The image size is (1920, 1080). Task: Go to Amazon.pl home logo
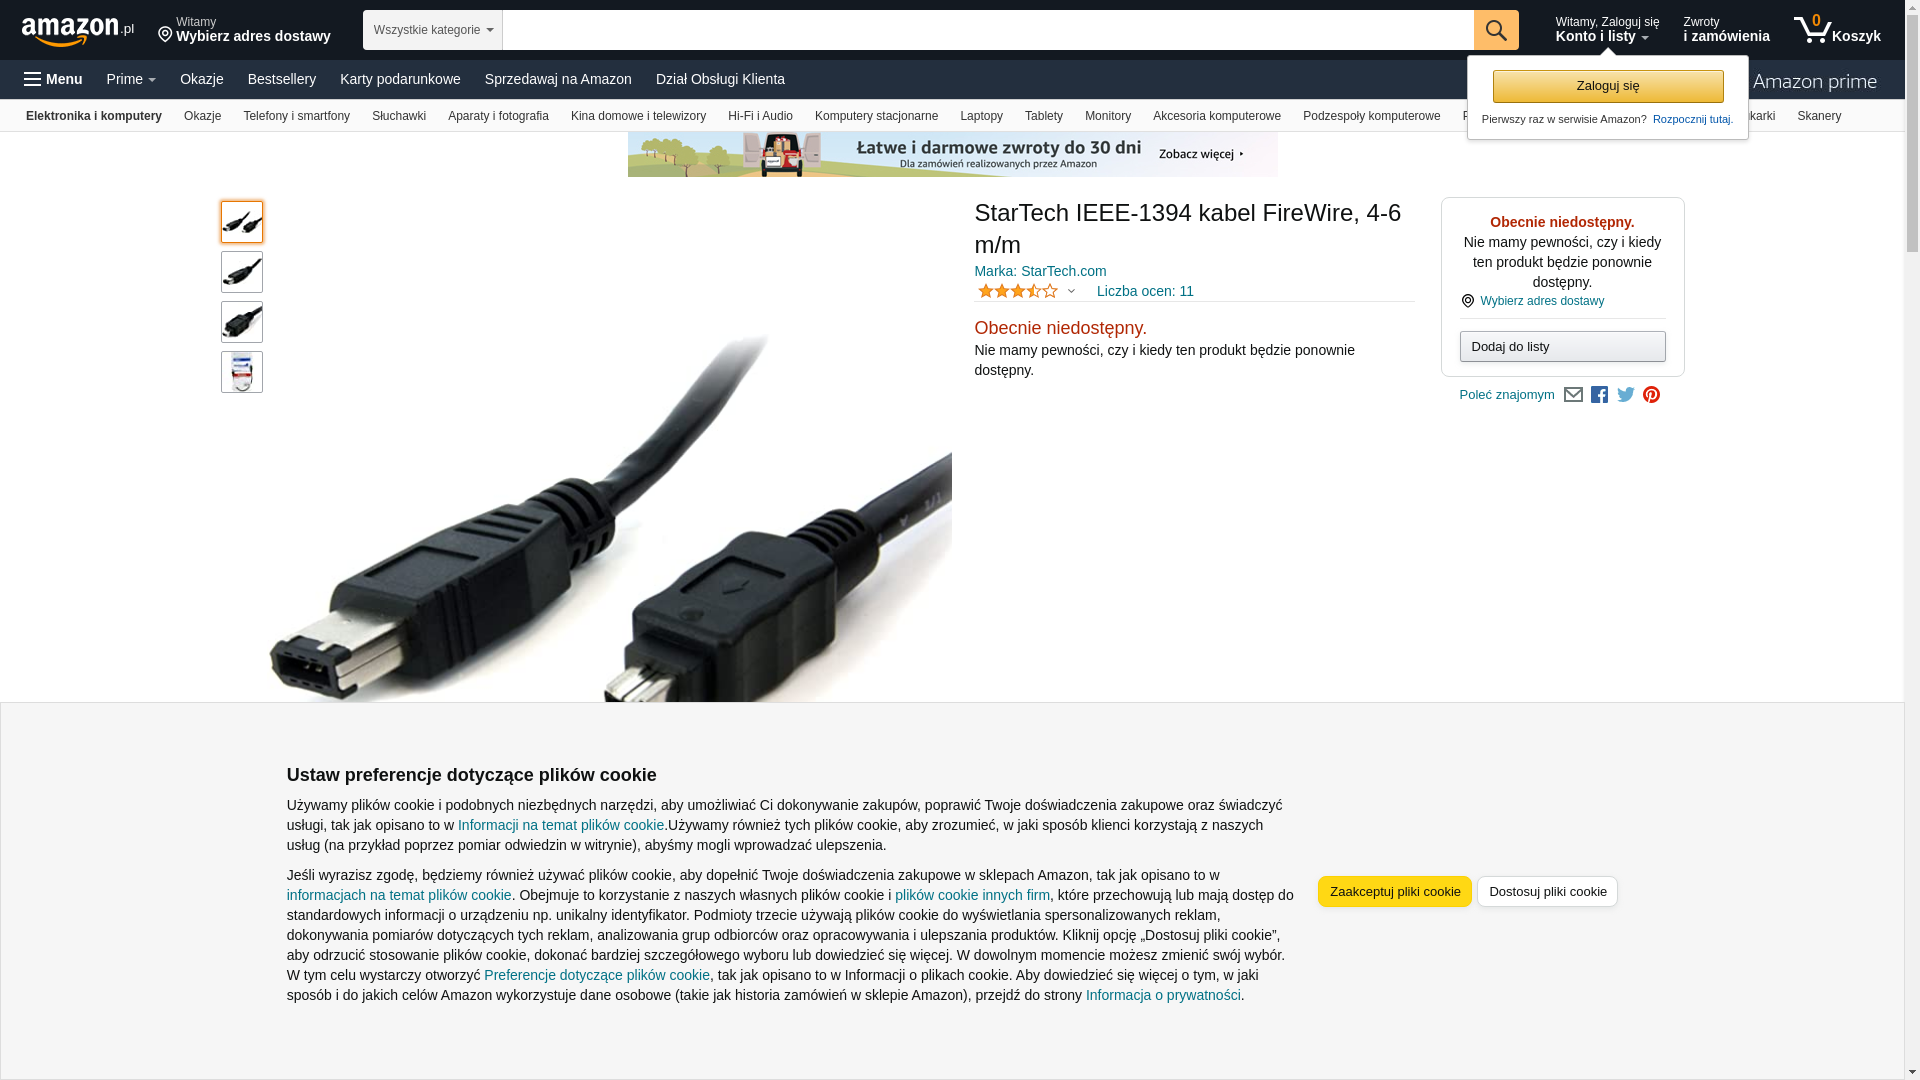point(78,31)
